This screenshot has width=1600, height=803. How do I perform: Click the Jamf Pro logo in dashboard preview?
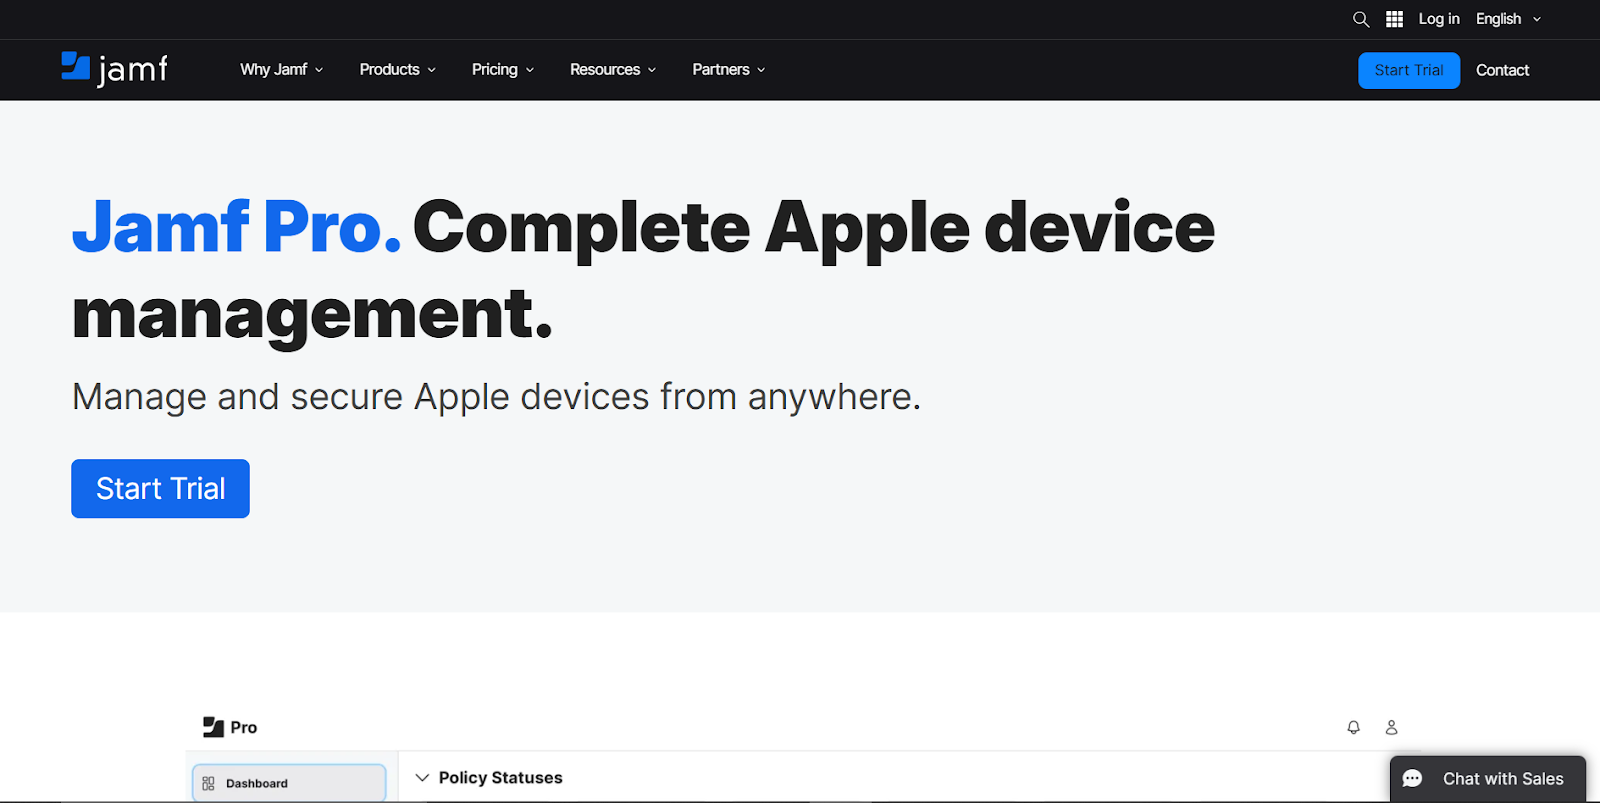point(230,727)
